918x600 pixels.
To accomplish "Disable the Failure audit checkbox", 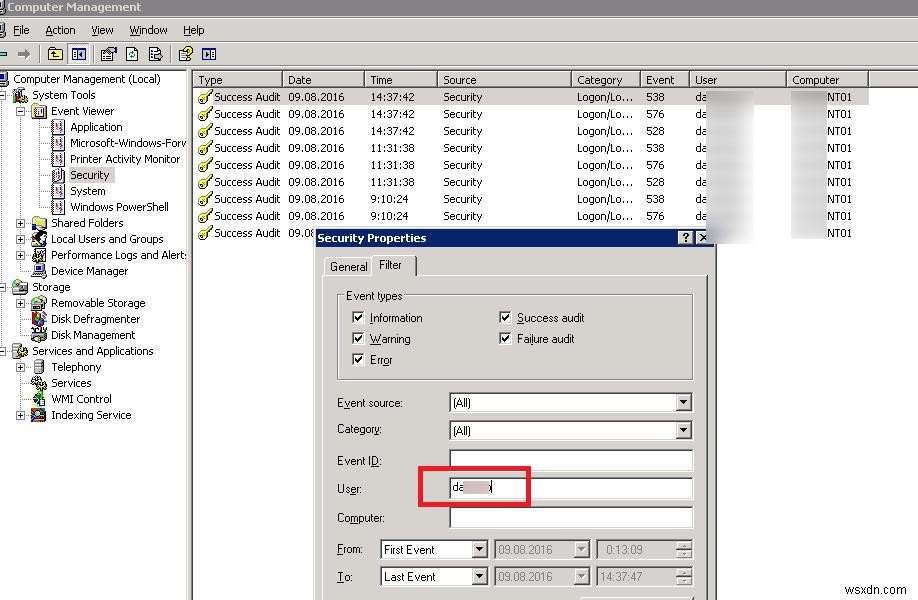I will (506, 338).
